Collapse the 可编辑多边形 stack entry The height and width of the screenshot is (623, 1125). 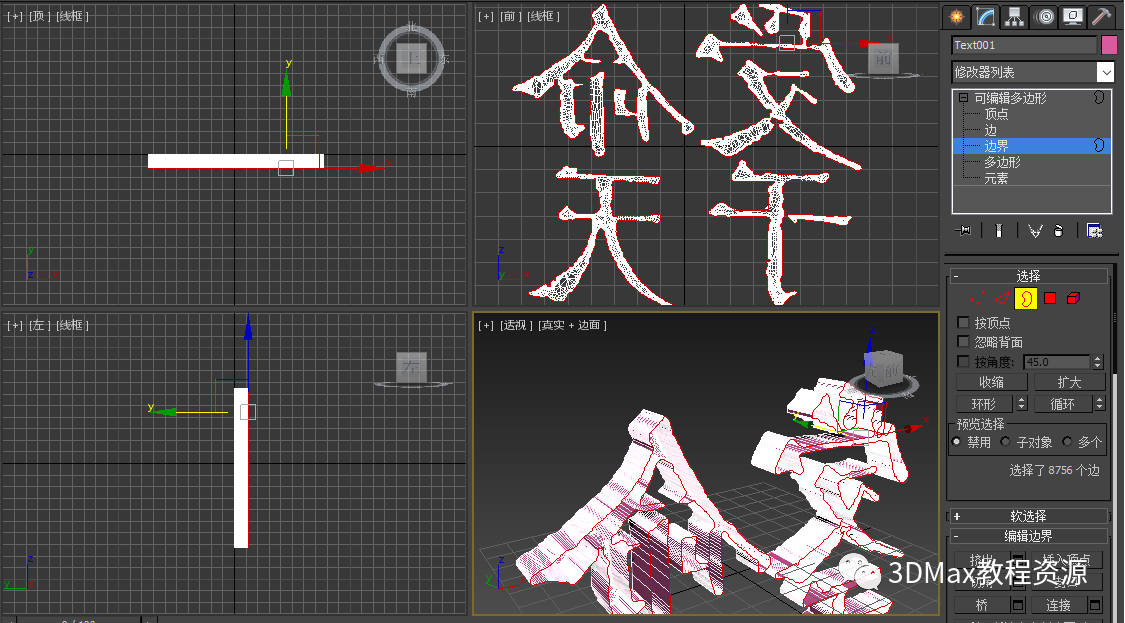(963, 98)
